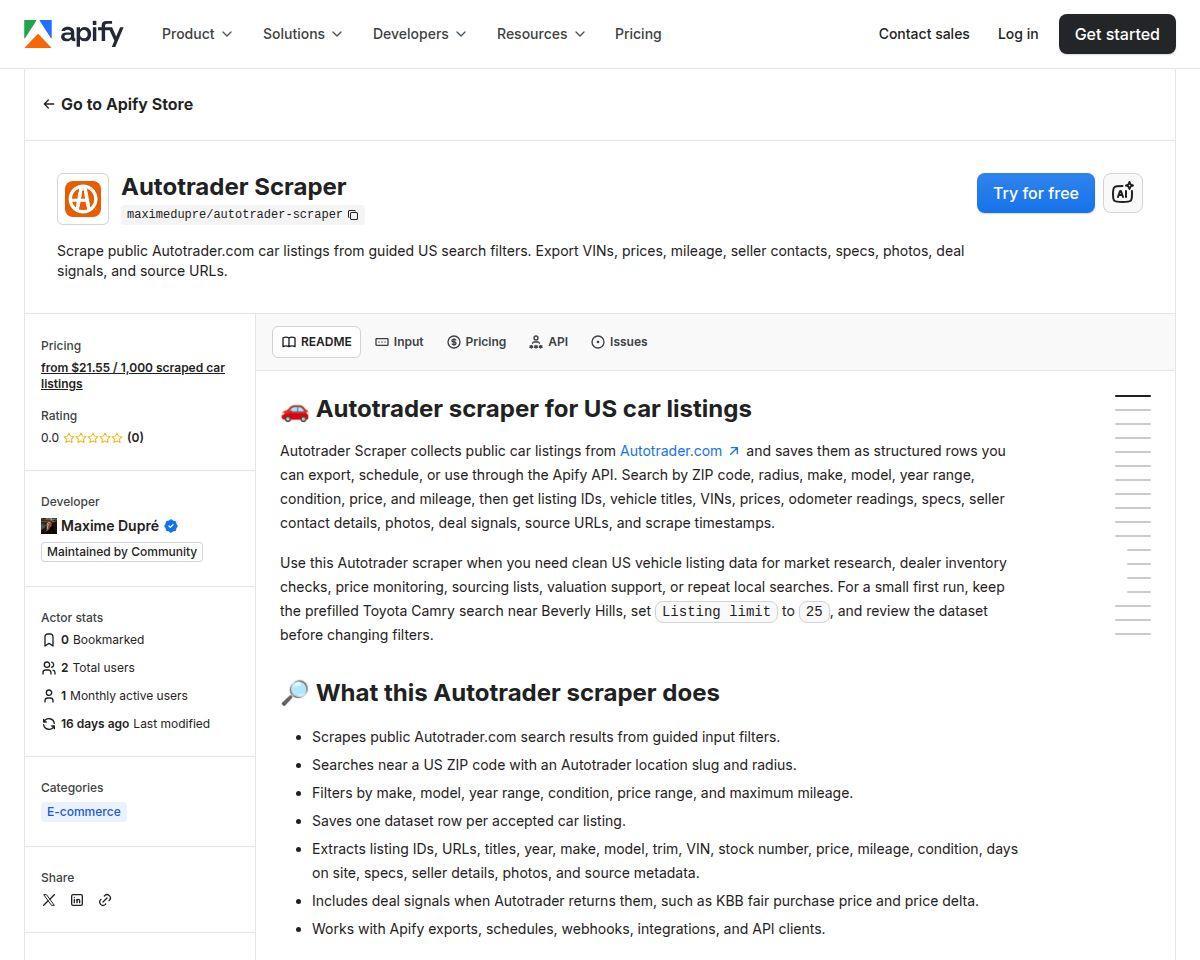Switch to the API tab
The height and width of the screenshot is (960, 1200).
click(548, 342)
